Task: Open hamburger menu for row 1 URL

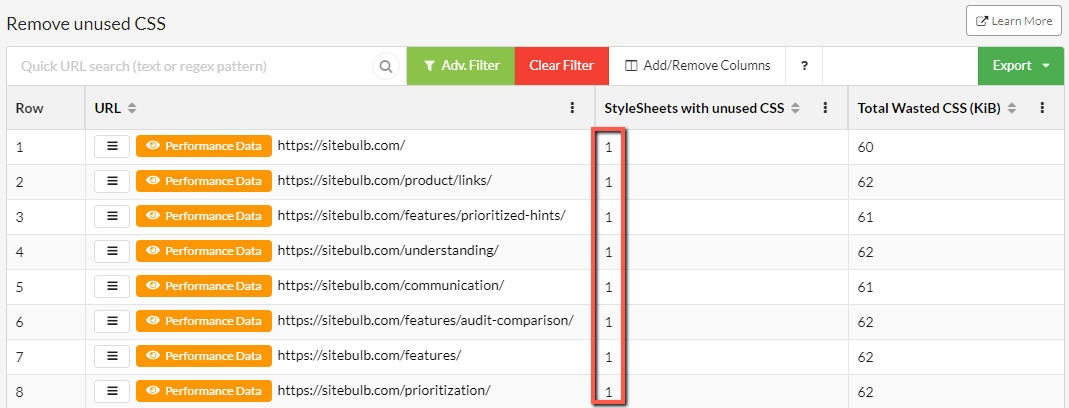Action: (x=112, y=146)
